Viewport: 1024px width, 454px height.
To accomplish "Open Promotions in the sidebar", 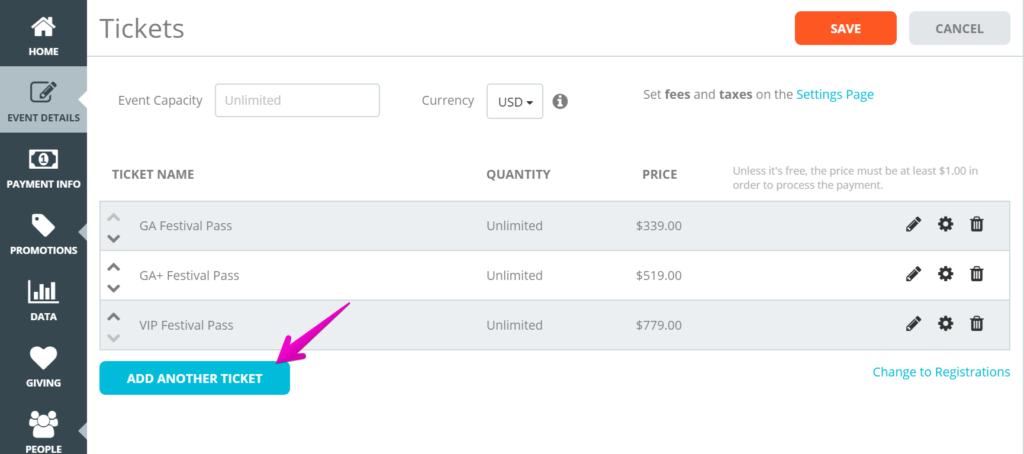I will pos(43,233).
